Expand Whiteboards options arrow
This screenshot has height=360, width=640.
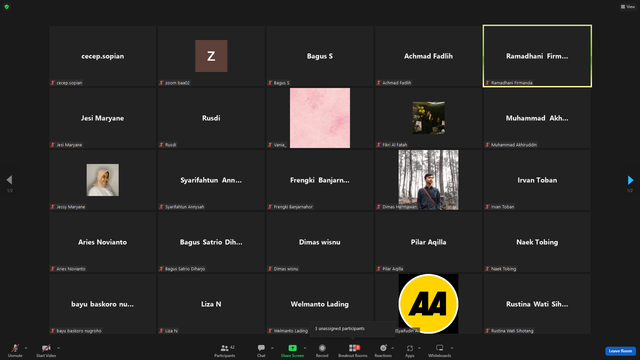[x=452, y=348]
